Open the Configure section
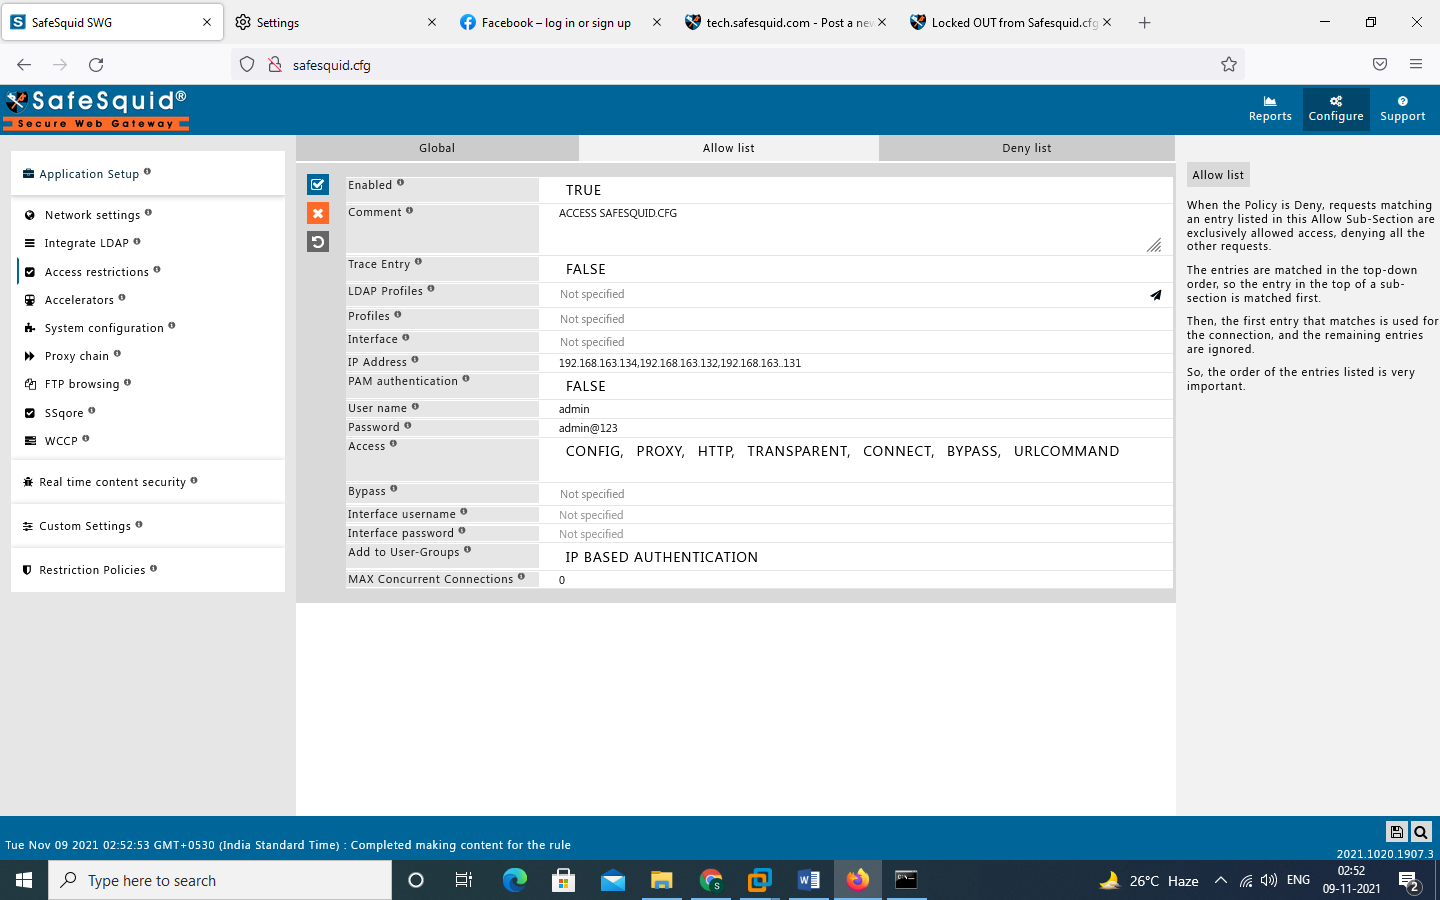The image size is (1440, 900). click(x=1336, y=109)
